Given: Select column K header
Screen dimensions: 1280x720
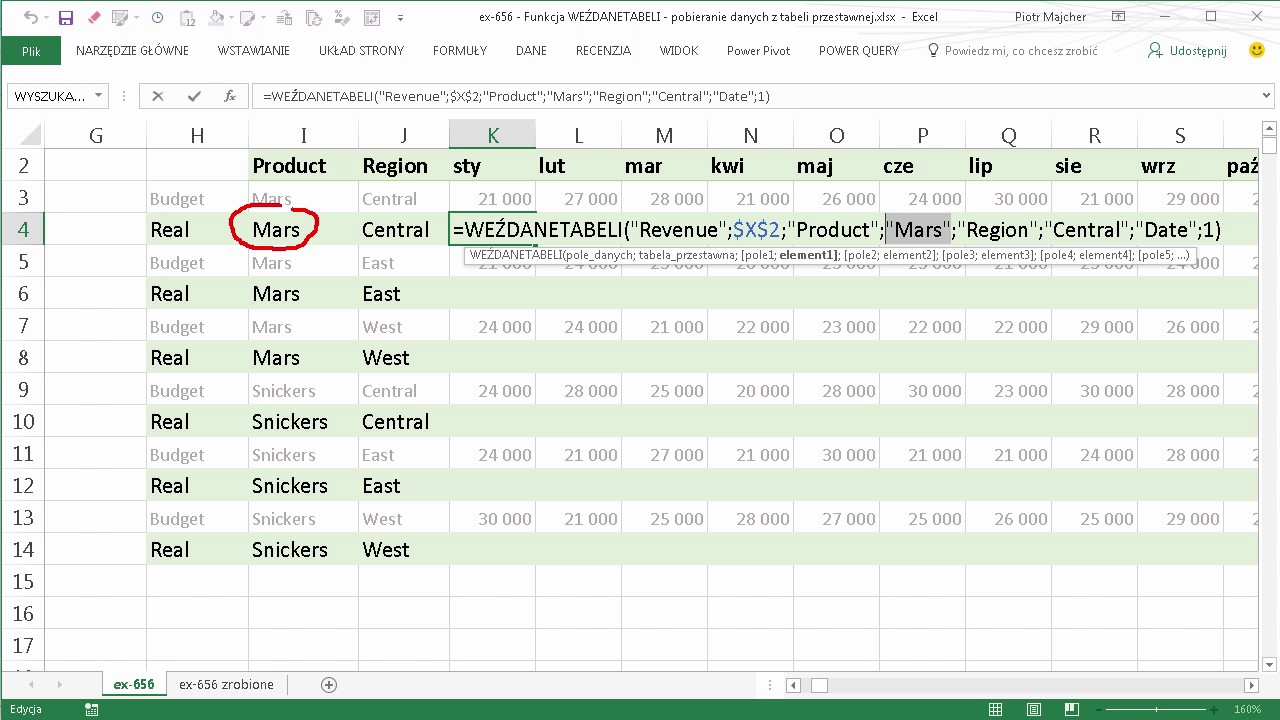Looking at the screenshot, I should click(493, 135).
